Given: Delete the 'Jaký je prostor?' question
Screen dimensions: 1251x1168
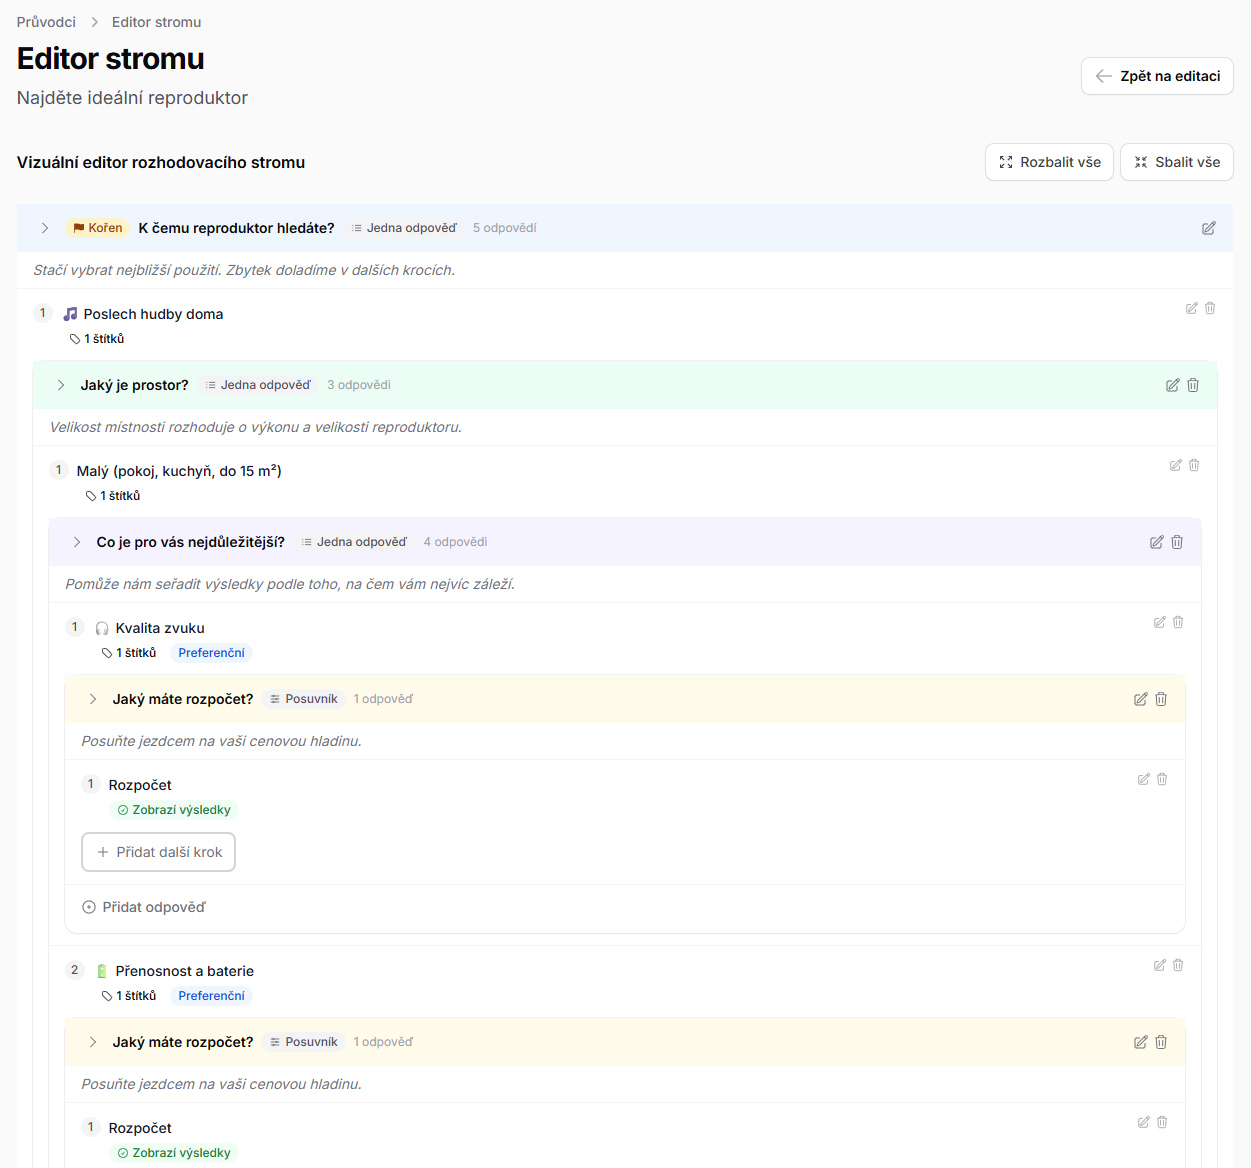Looking at the screenshot, I should pos(1193,385).
